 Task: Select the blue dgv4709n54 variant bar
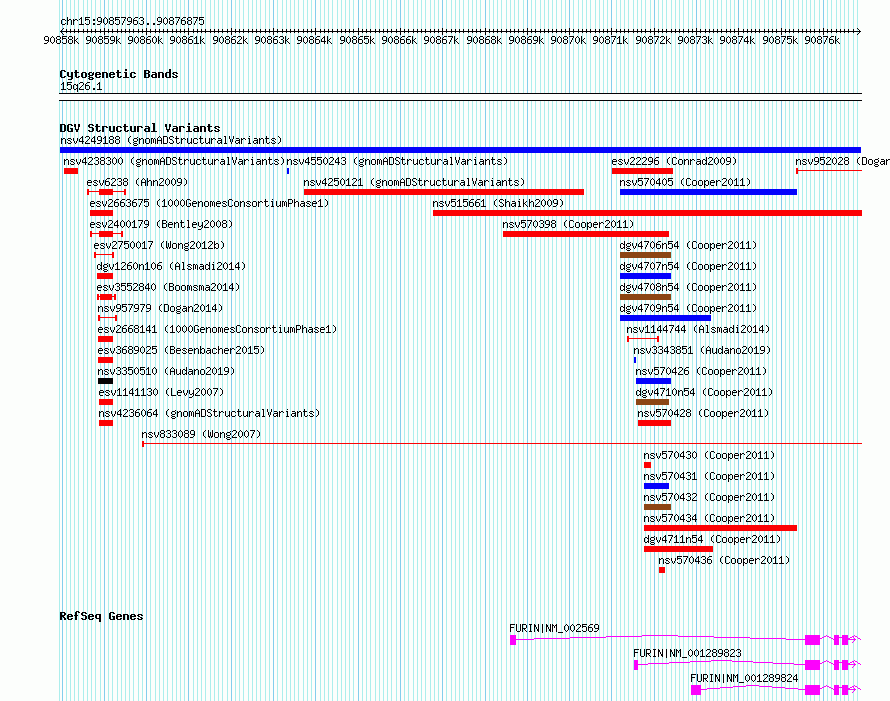tap(665, 318)
